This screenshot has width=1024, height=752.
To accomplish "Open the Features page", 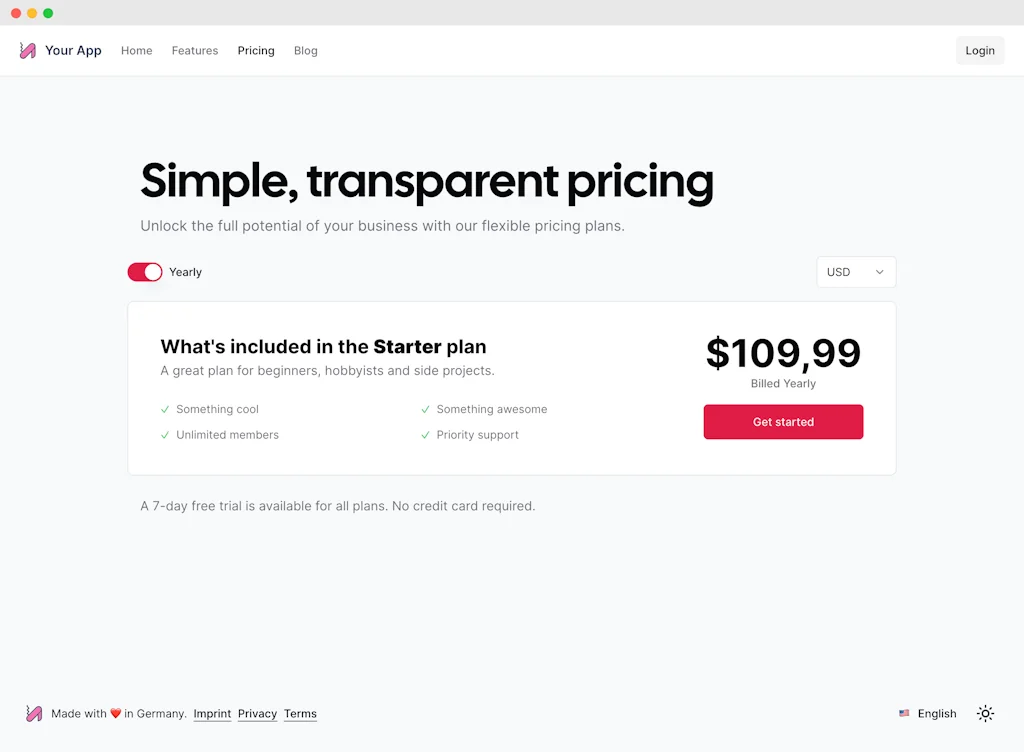I will pos(195,50).
